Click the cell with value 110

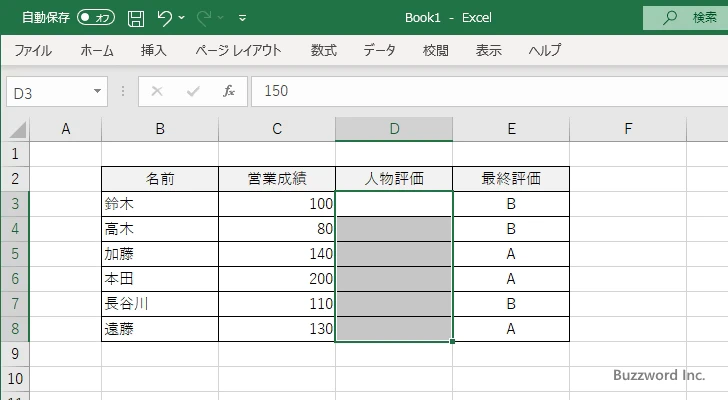tap(277, 304)
